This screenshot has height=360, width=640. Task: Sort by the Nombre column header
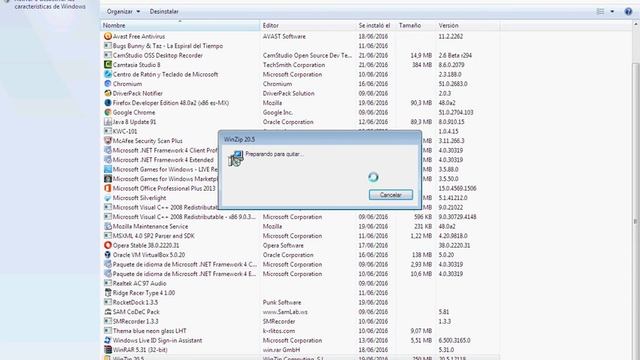pyautogui.click(x=180, y=25)
